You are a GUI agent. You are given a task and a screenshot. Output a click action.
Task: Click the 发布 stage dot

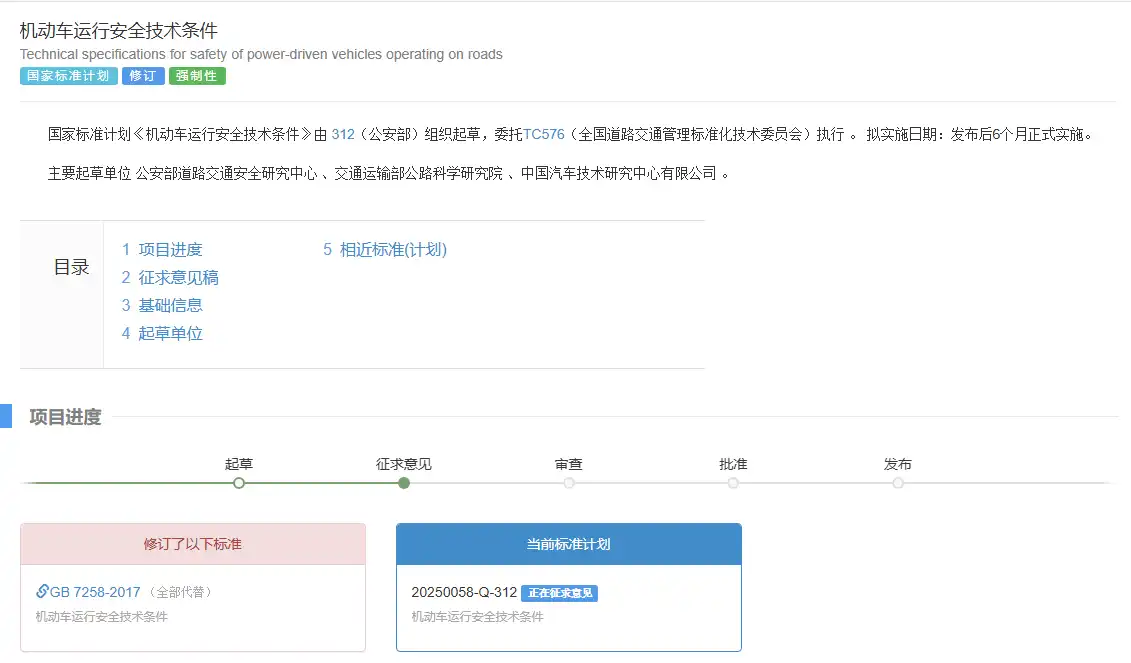(897, 482)
